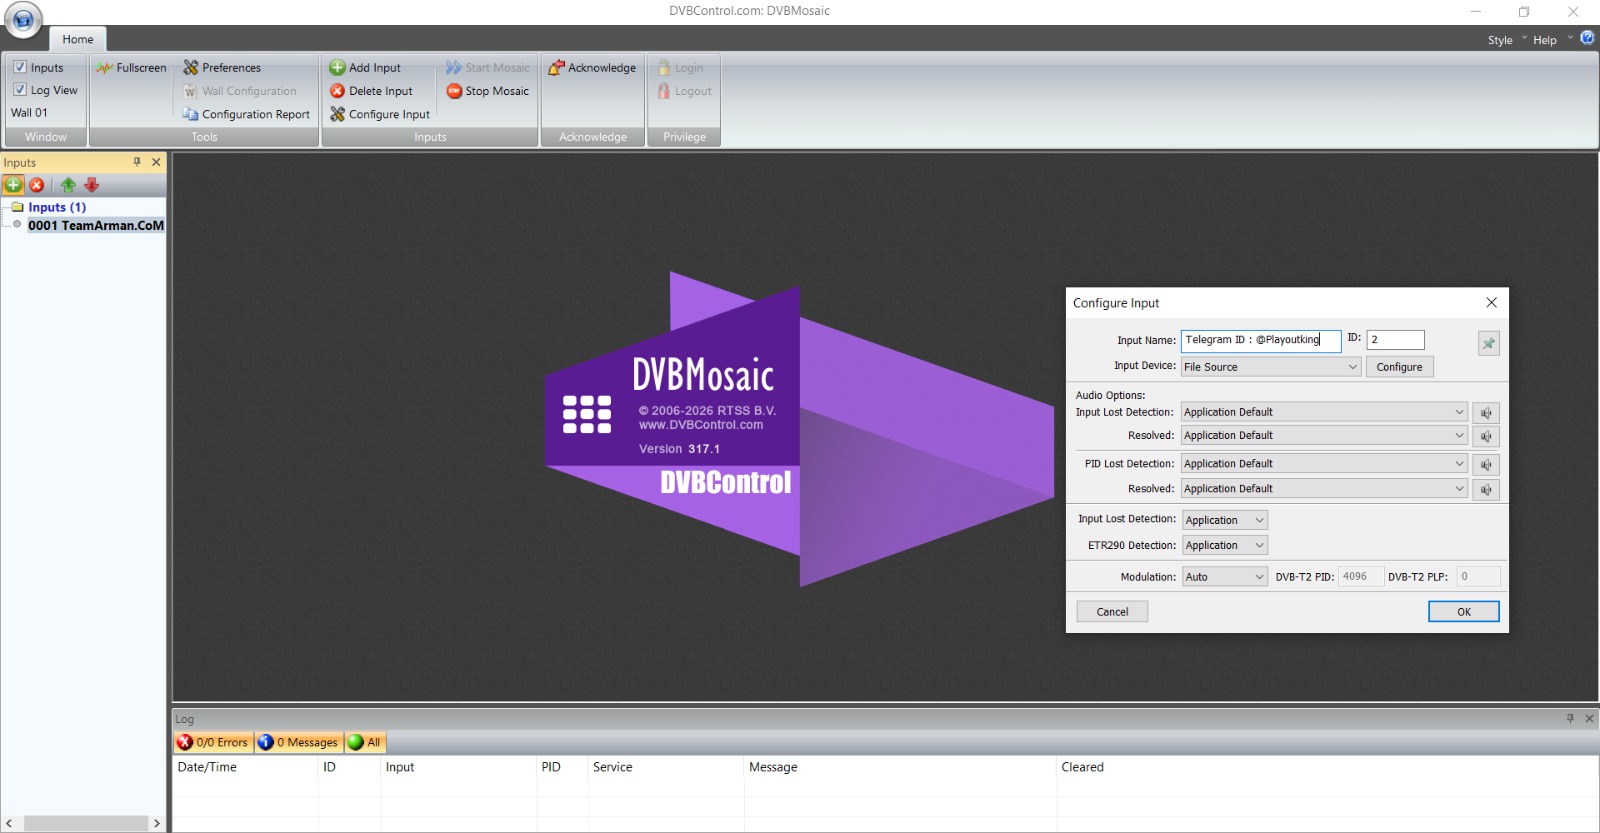The height and width of the screenshot is (833, 1600).
Task: Select 0001 TeamArman.CoM input
Action: (x=96, y=225)
